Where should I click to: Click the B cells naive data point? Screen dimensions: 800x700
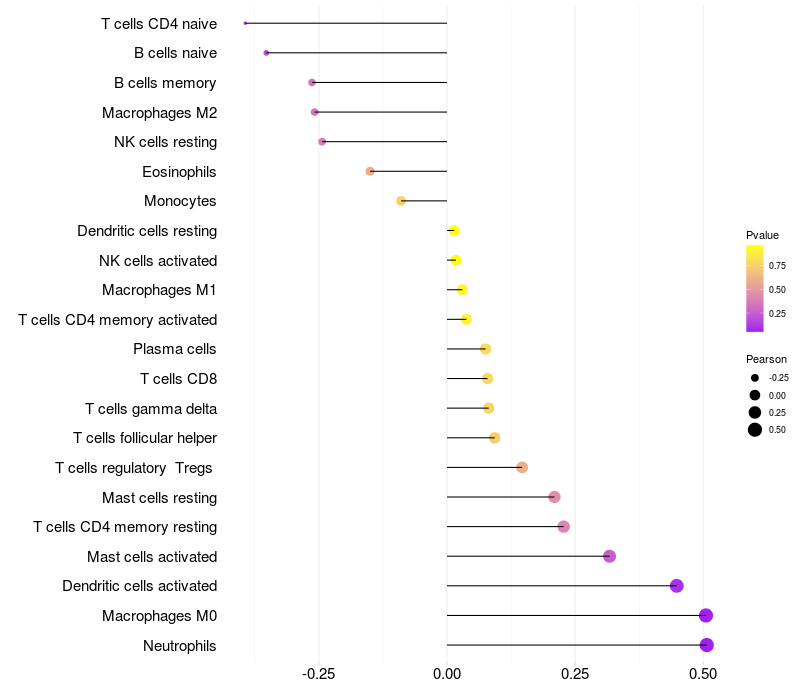(266, 53)
